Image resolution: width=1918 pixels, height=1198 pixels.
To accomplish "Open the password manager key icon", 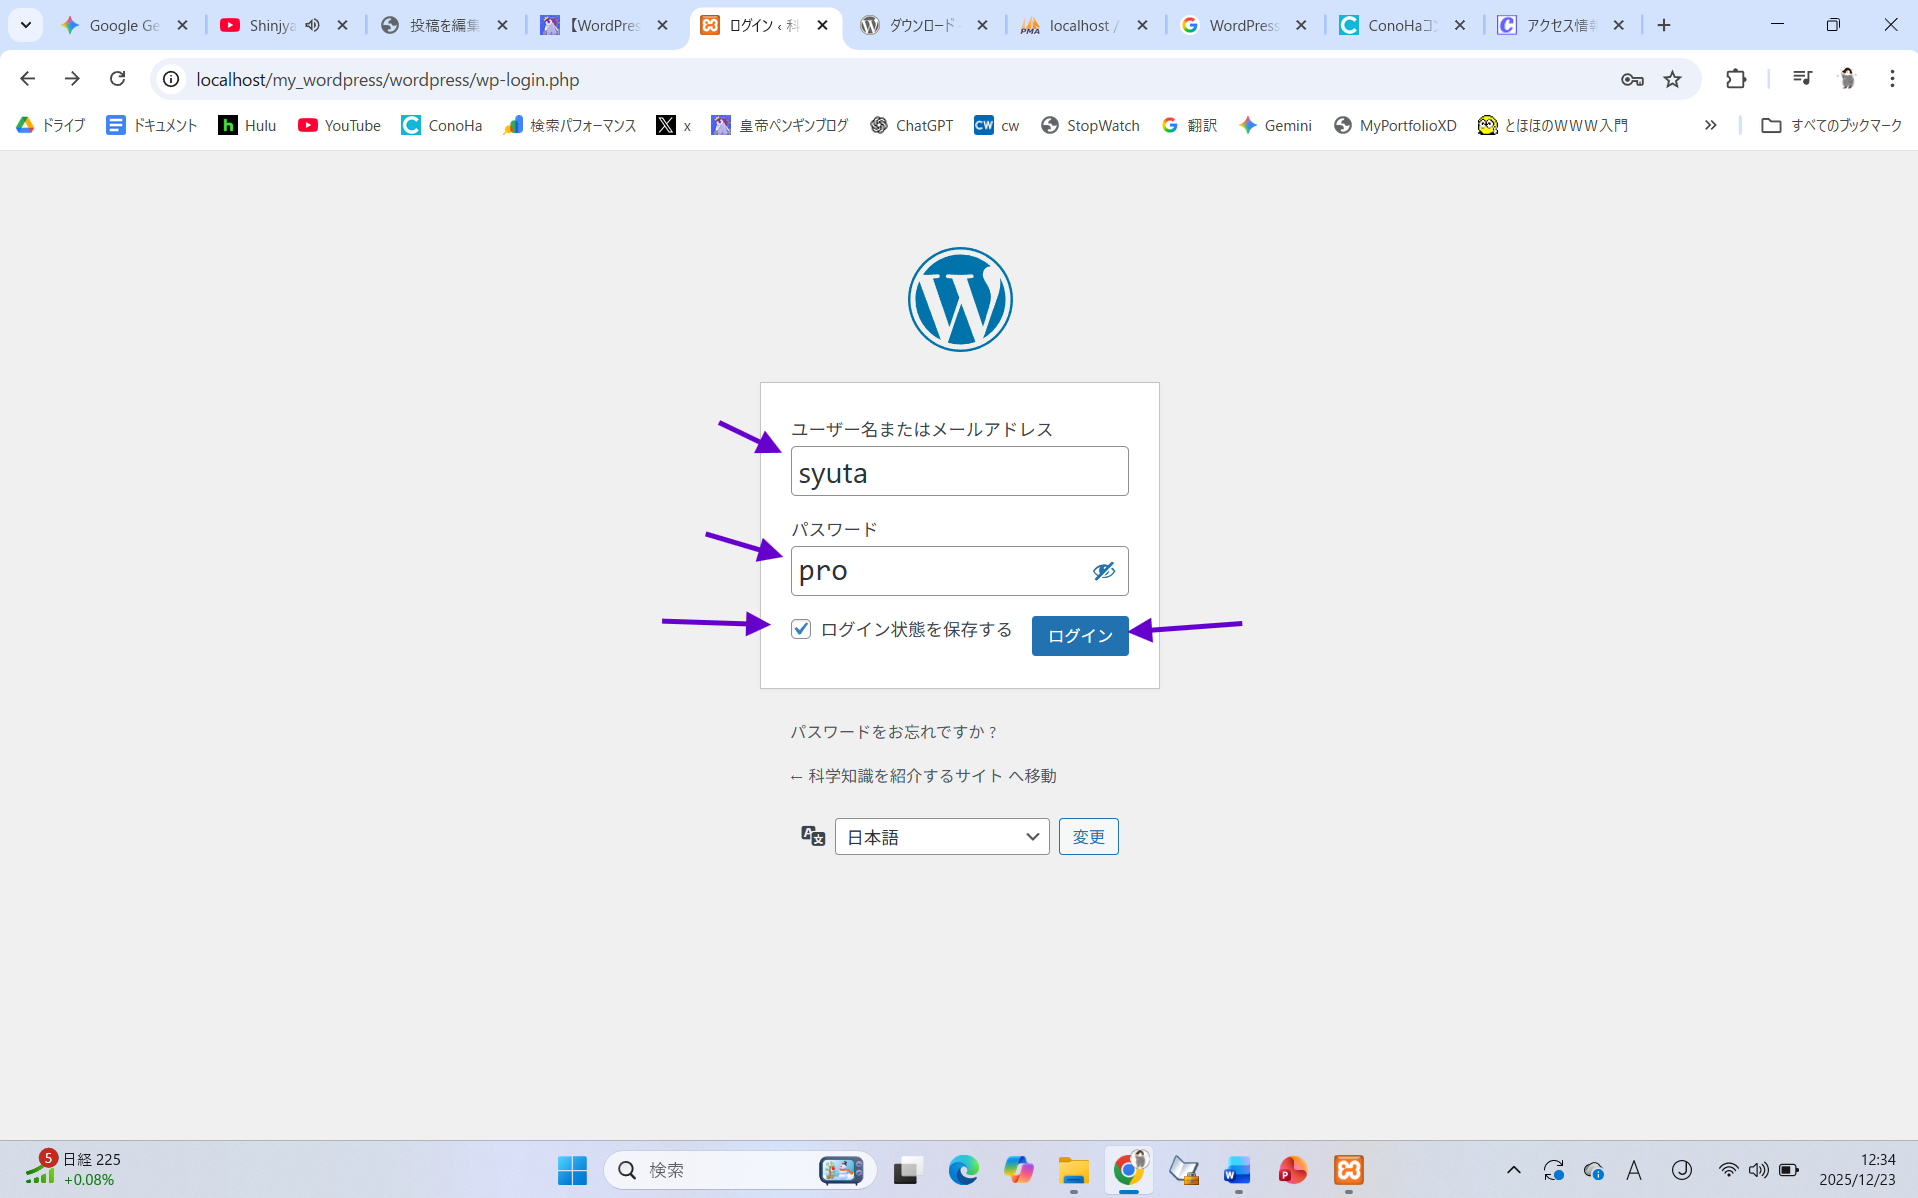I will click(1632, 79).
